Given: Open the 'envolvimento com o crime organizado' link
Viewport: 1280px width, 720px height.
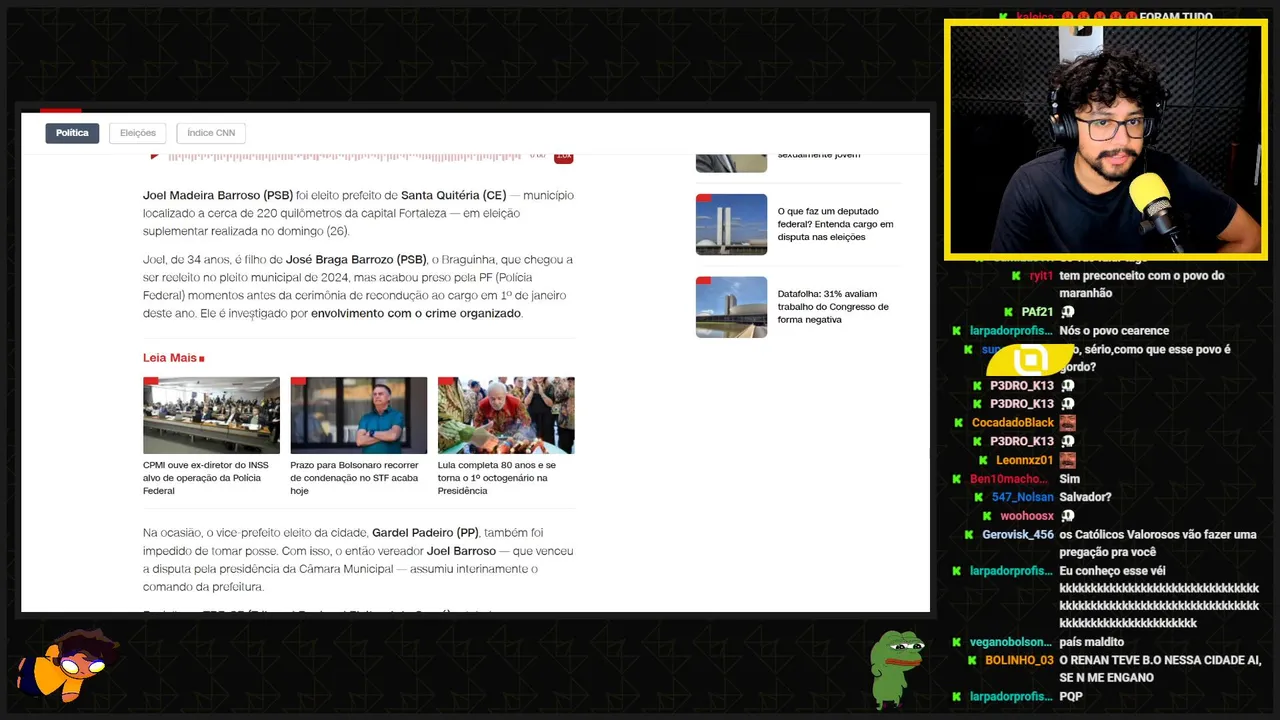Looking at the screenshot, I should point(416,314).
